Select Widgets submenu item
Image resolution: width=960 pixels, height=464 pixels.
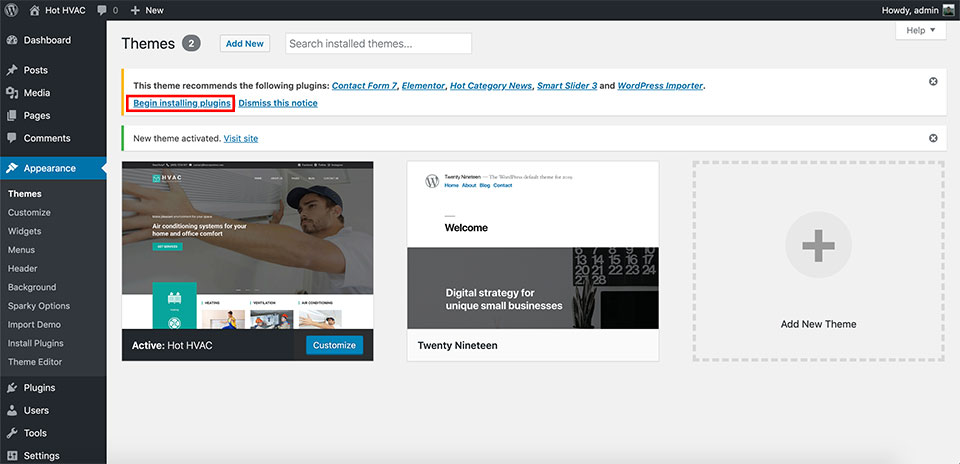click(24, 231)
